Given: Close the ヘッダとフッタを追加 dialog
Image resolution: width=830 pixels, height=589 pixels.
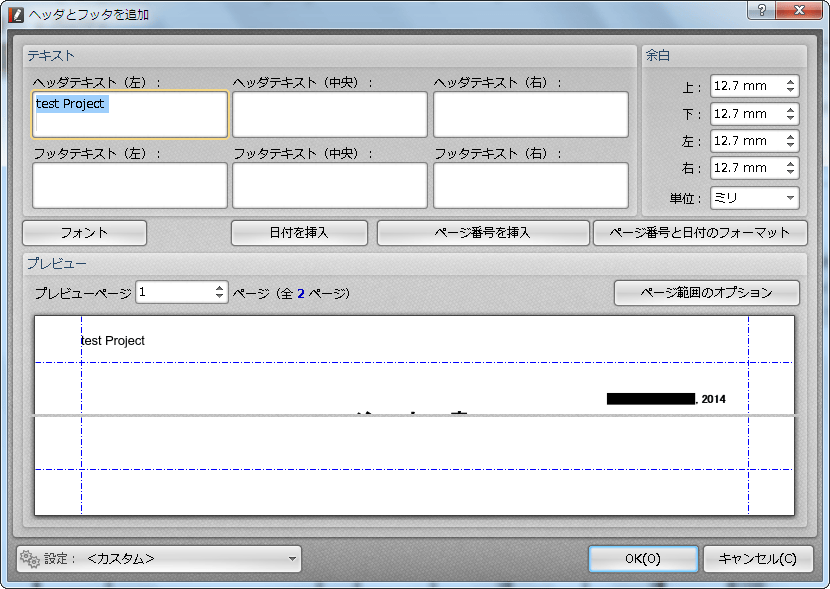Looking at the screenshot, I should 799,10.
